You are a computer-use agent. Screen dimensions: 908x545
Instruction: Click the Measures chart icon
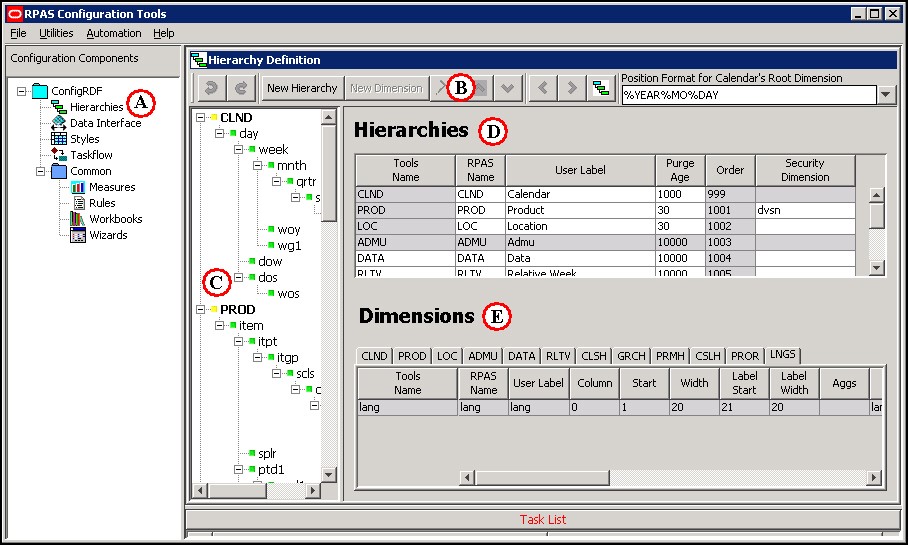78,186
